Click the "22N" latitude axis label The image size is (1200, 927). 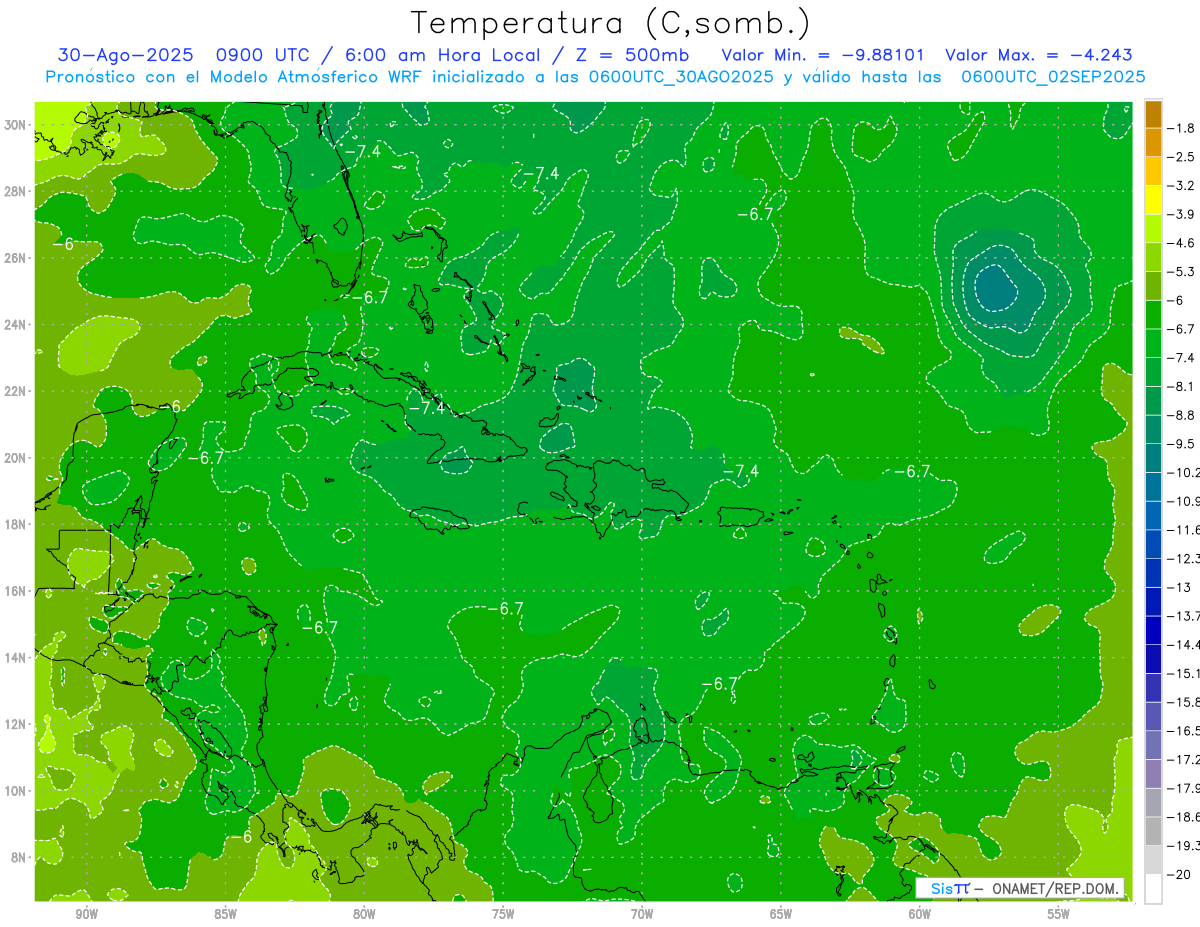[x=14, y=391]
